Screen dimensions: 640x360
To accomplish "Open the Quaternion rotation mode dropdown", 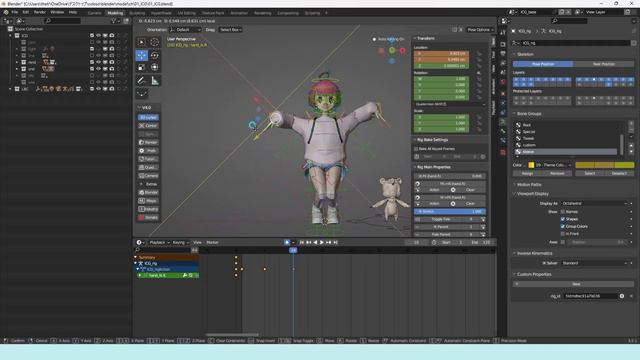I will click(x=450, y=104).
